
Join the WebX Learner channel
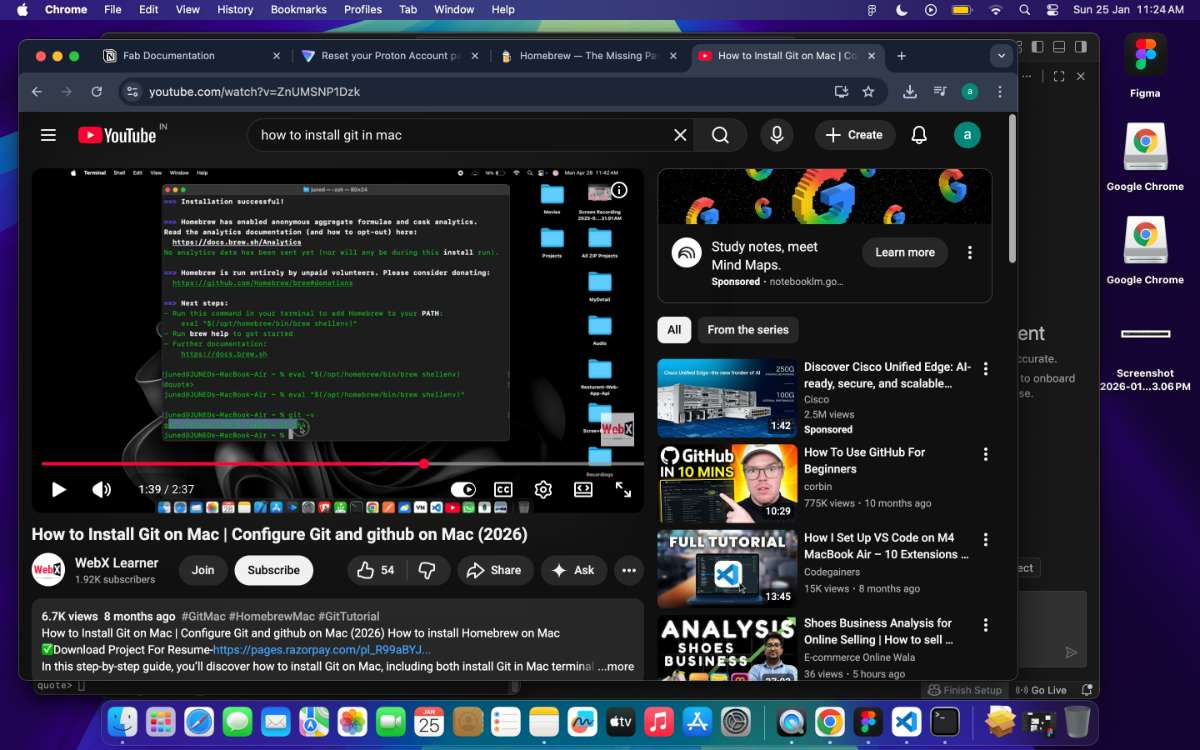203,570
